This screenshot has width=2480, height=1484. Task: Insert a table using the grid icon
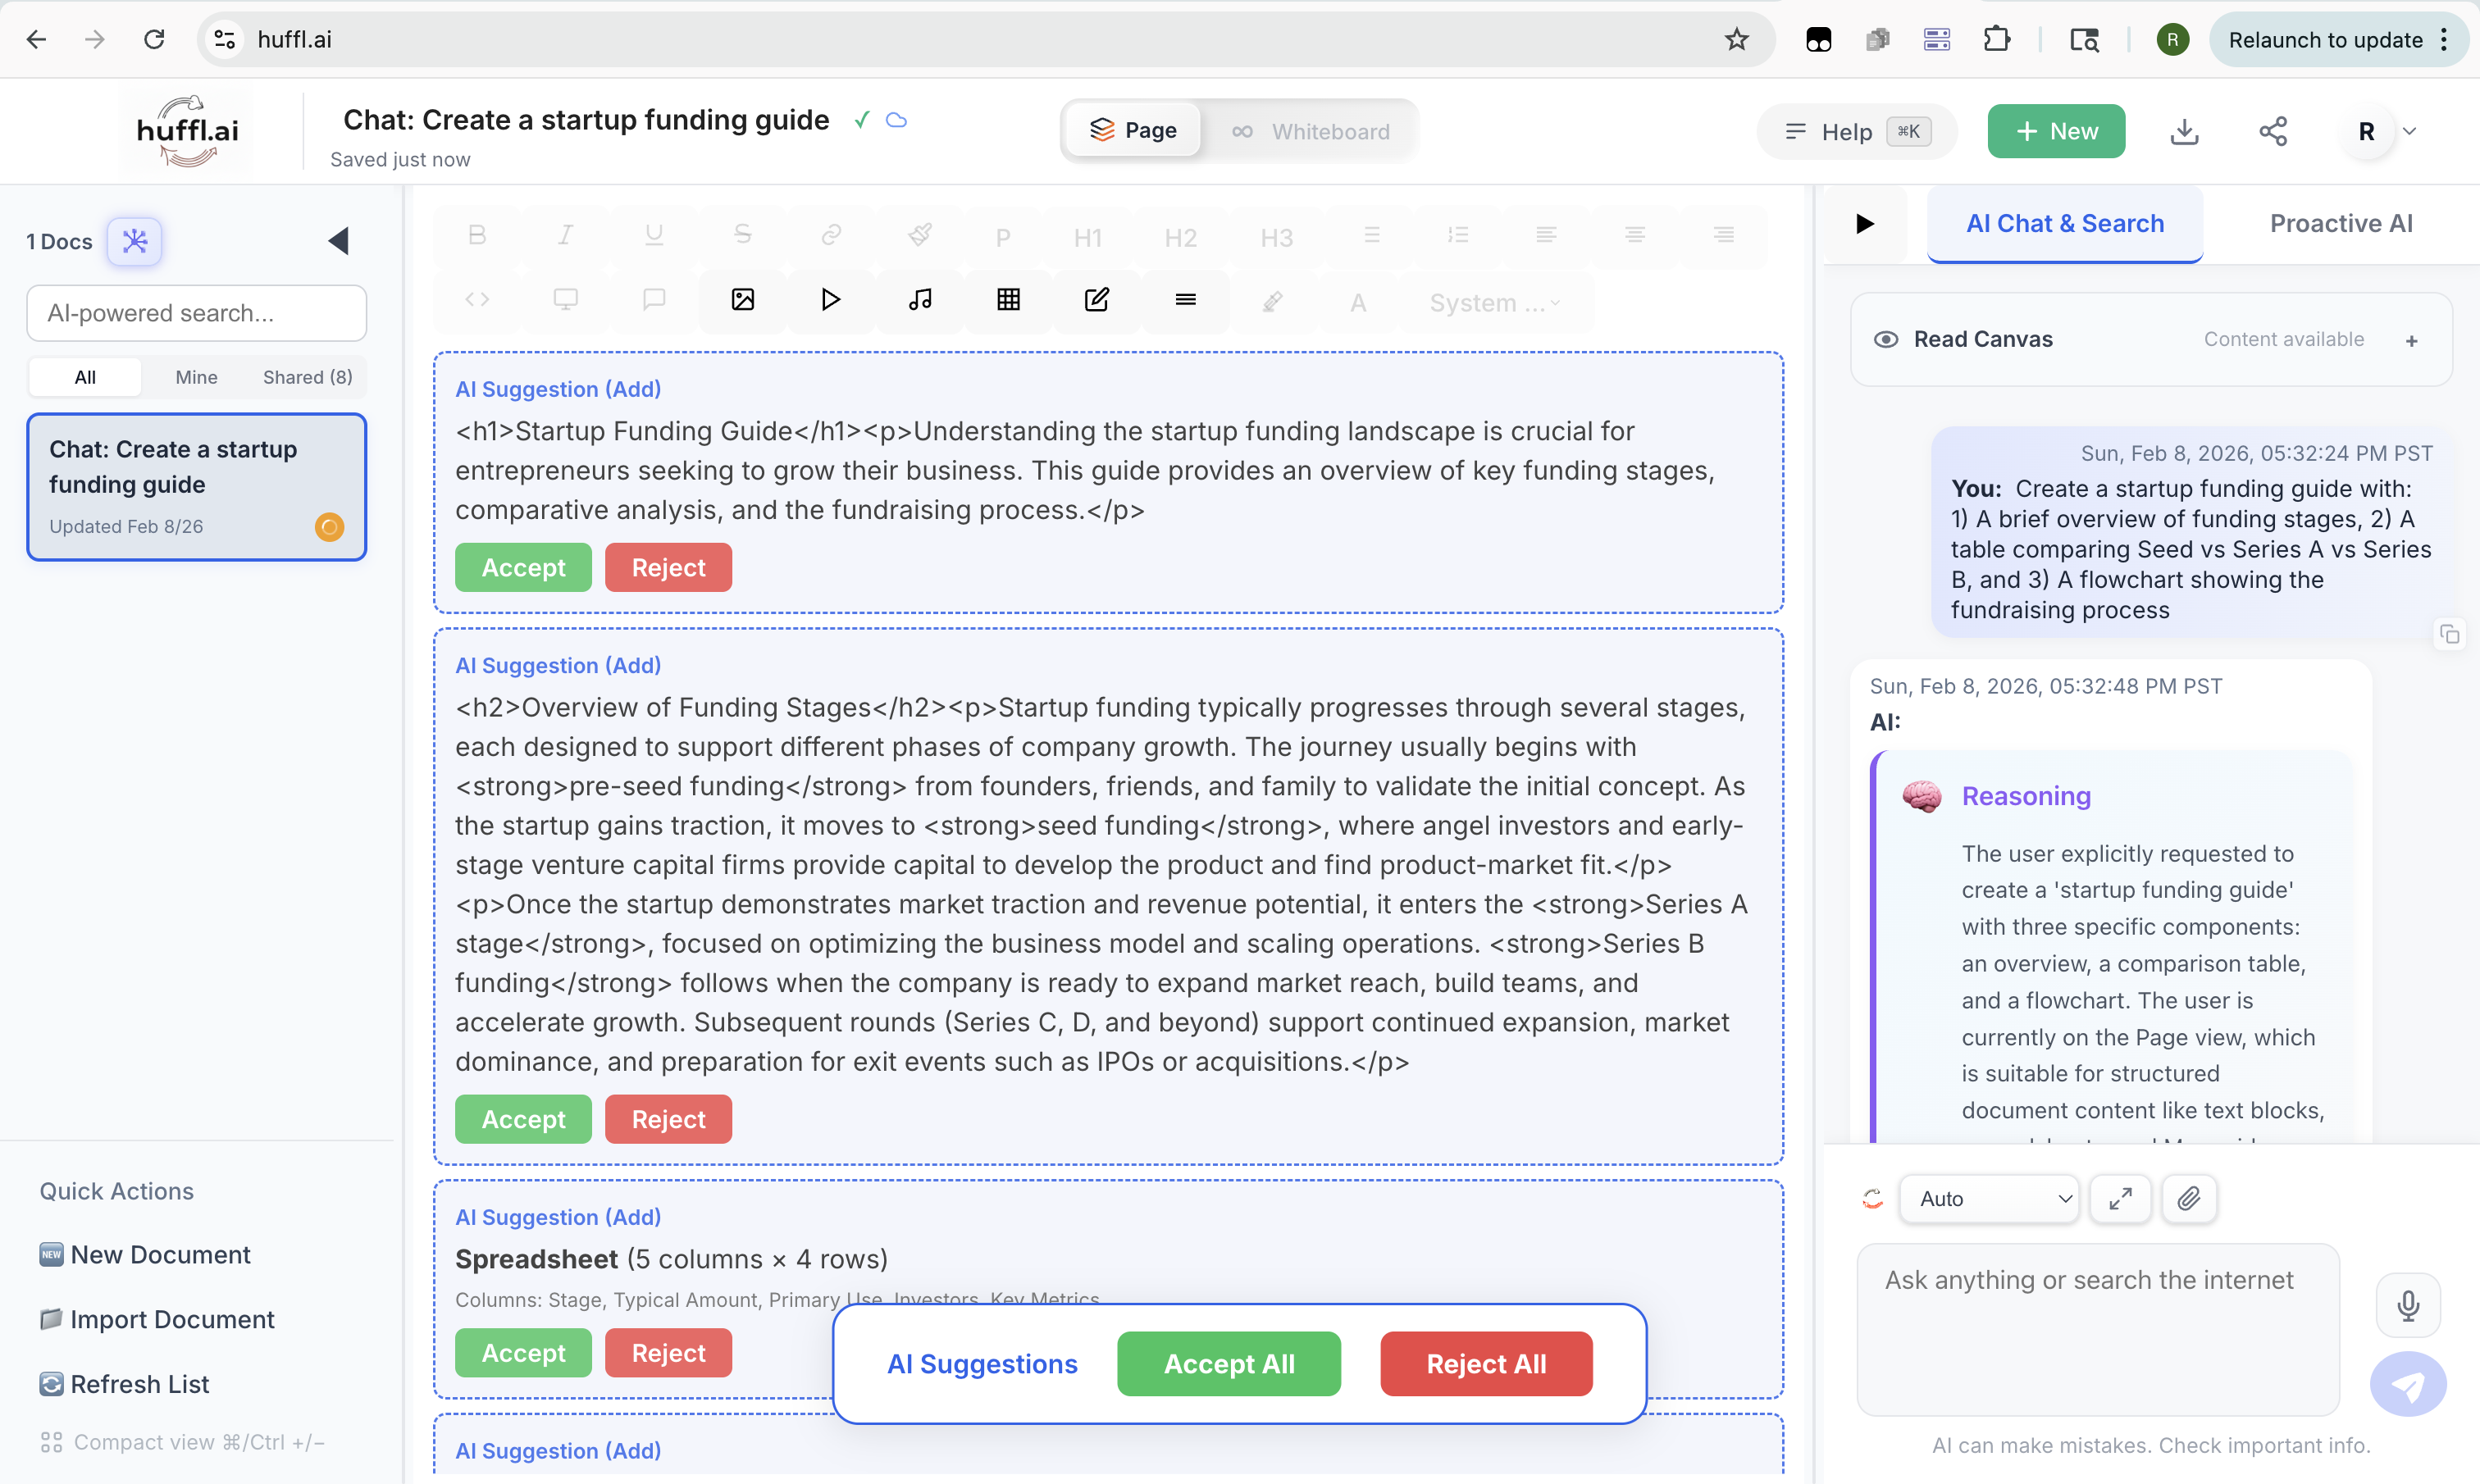(1008, 300)
